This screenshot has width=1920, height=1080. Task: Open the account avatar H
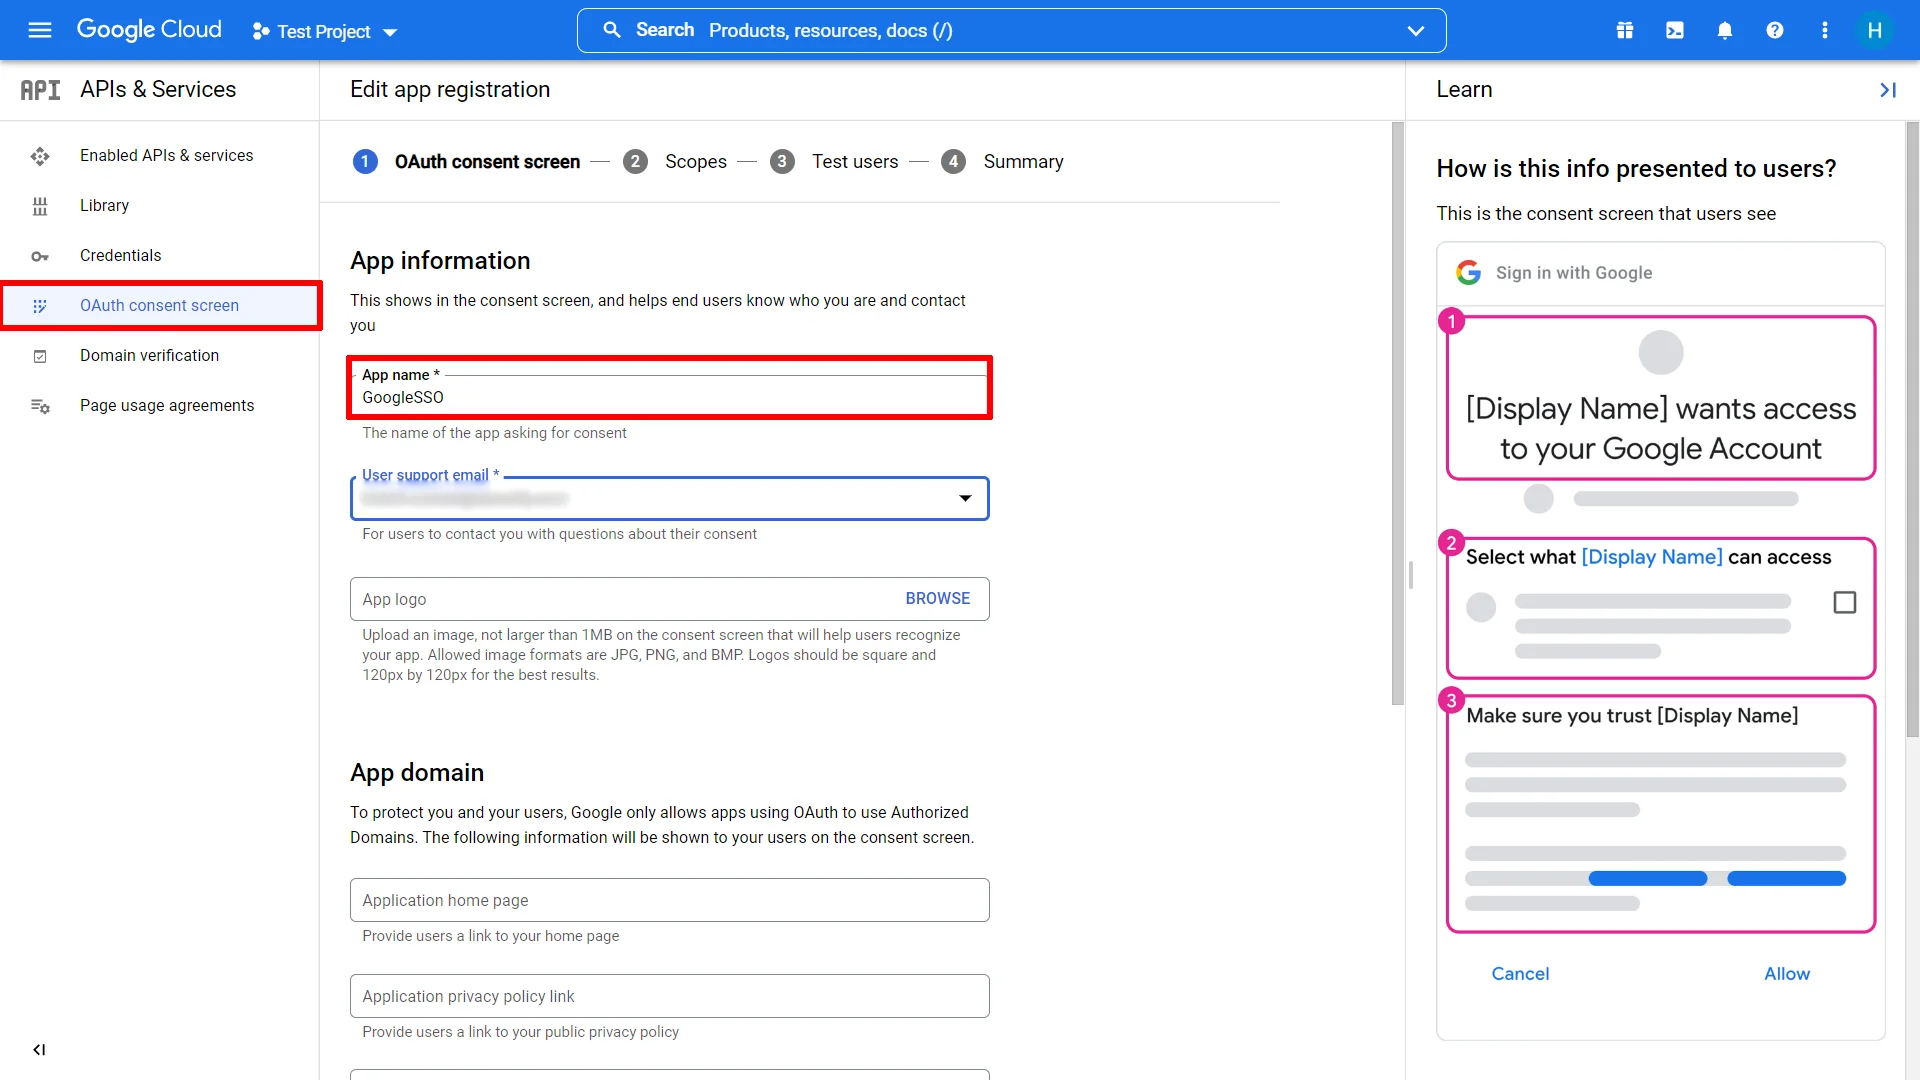[1875, 30]
